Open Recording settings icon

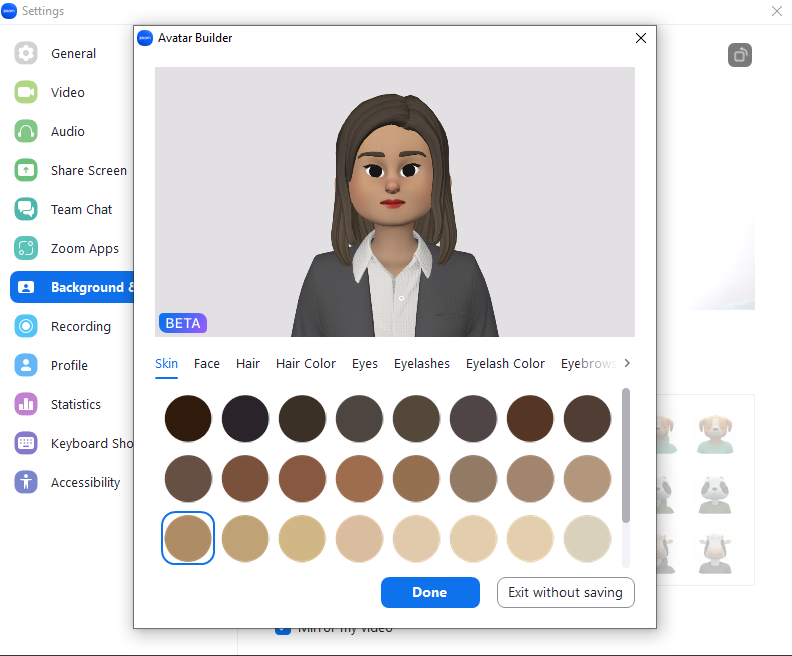26,327
